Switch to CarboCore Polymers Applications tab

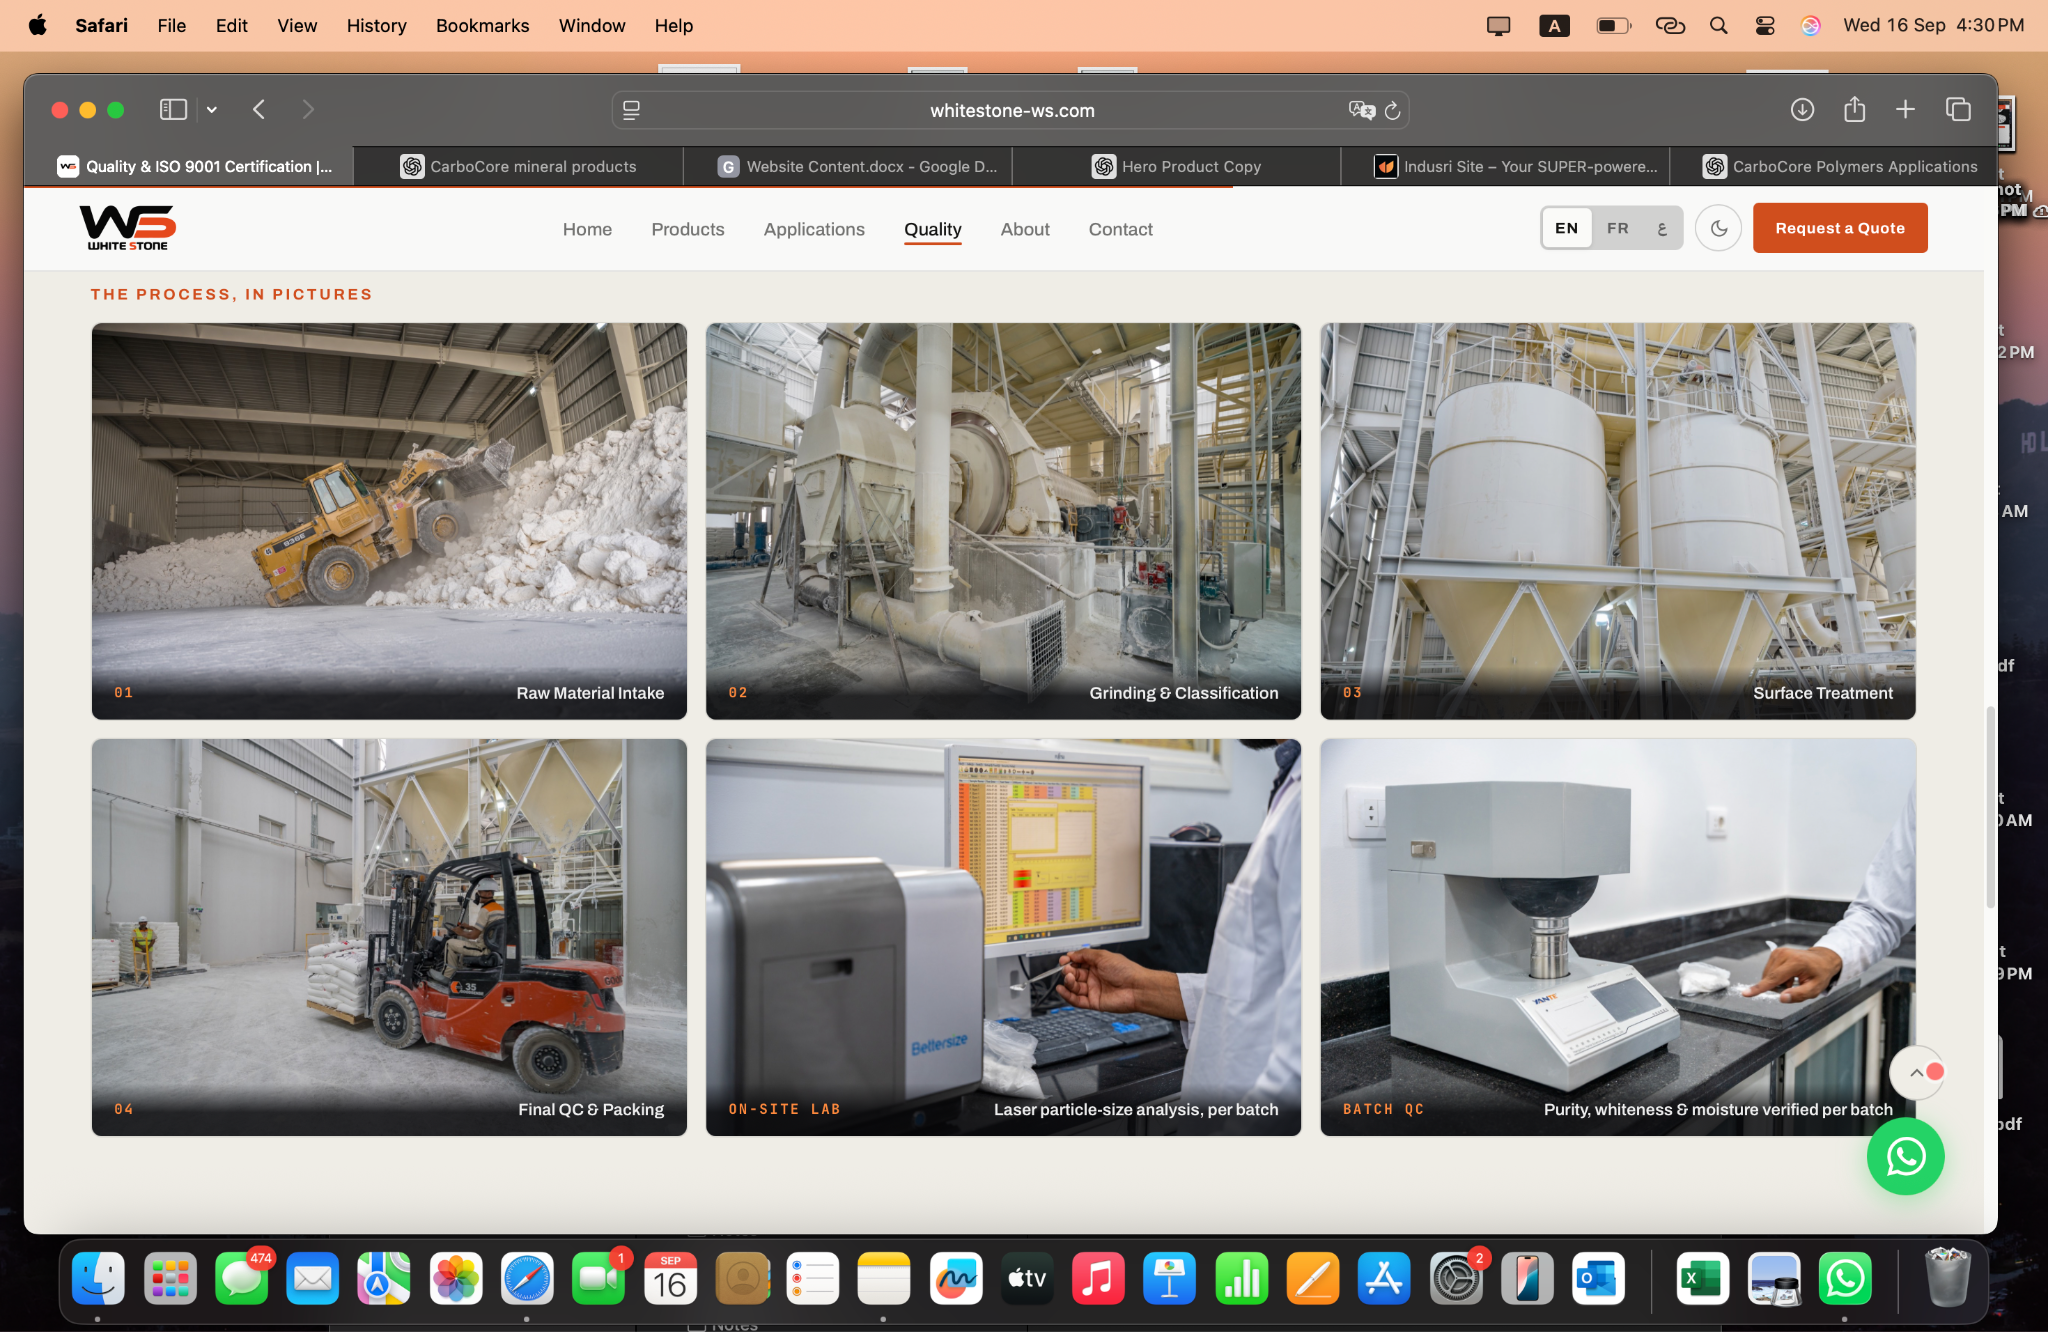click(x=1840, y=166)
